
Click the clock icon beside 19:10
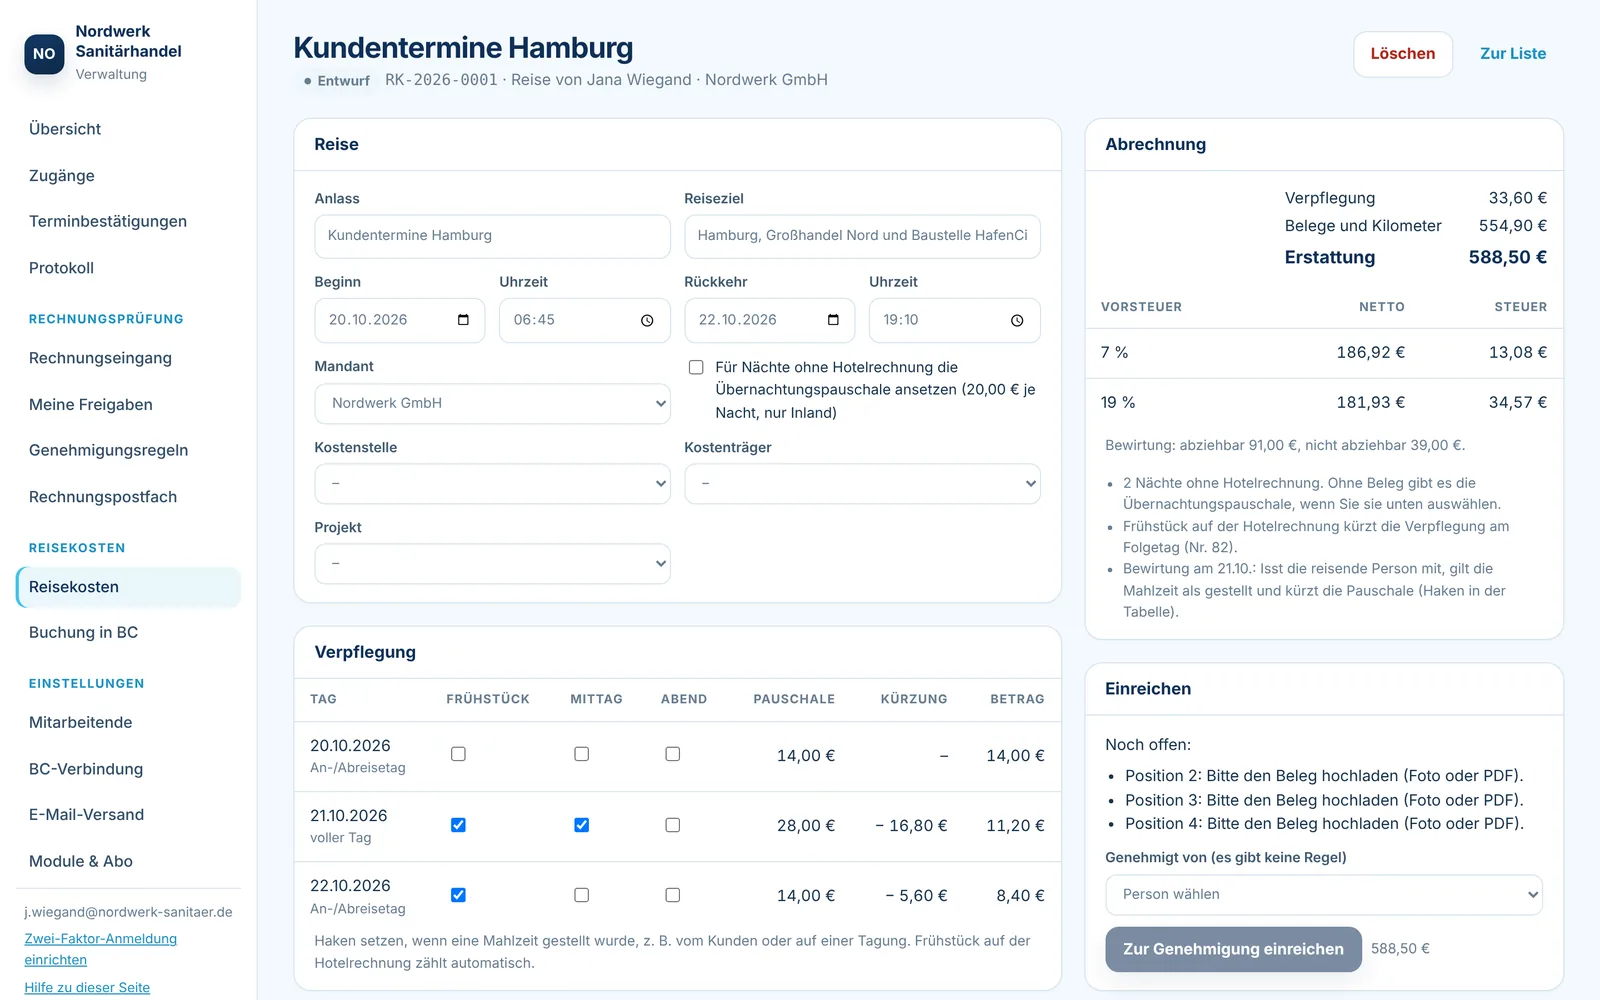pyautogui.click(x=1017, y=321)
